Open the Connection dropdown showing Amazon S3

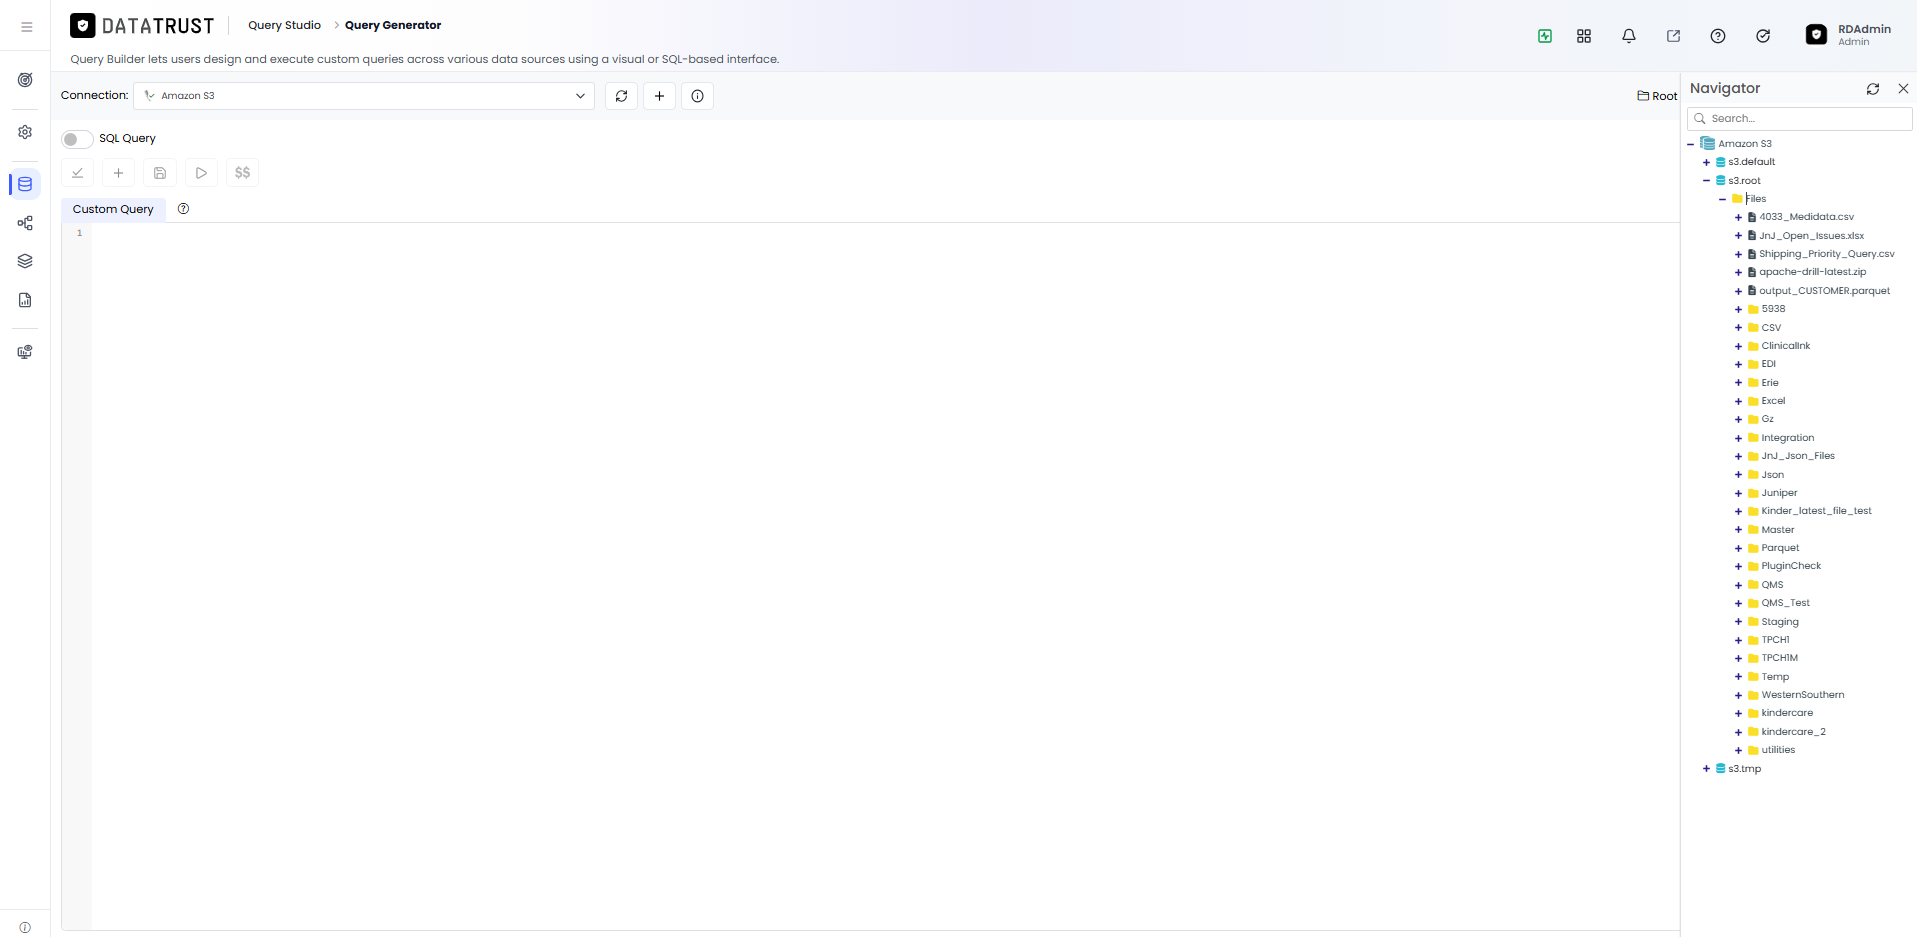coord(364,96)
